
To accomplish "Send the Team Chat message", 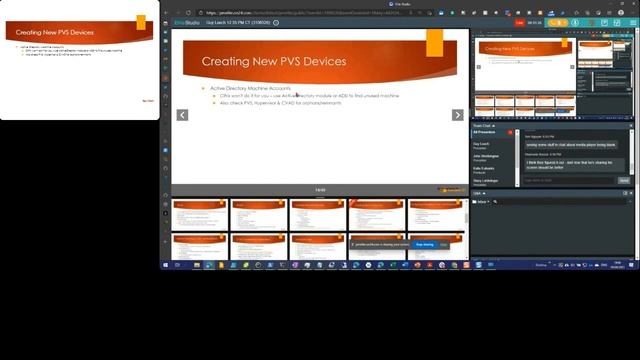I will (x=623, y=180).
